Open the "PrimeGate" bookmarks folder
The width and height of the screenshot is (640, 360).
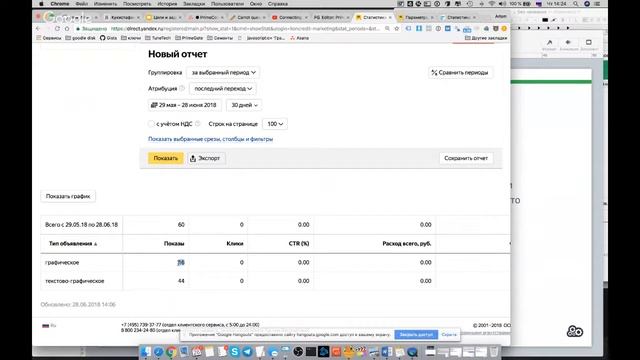click(x=189, y=38)
